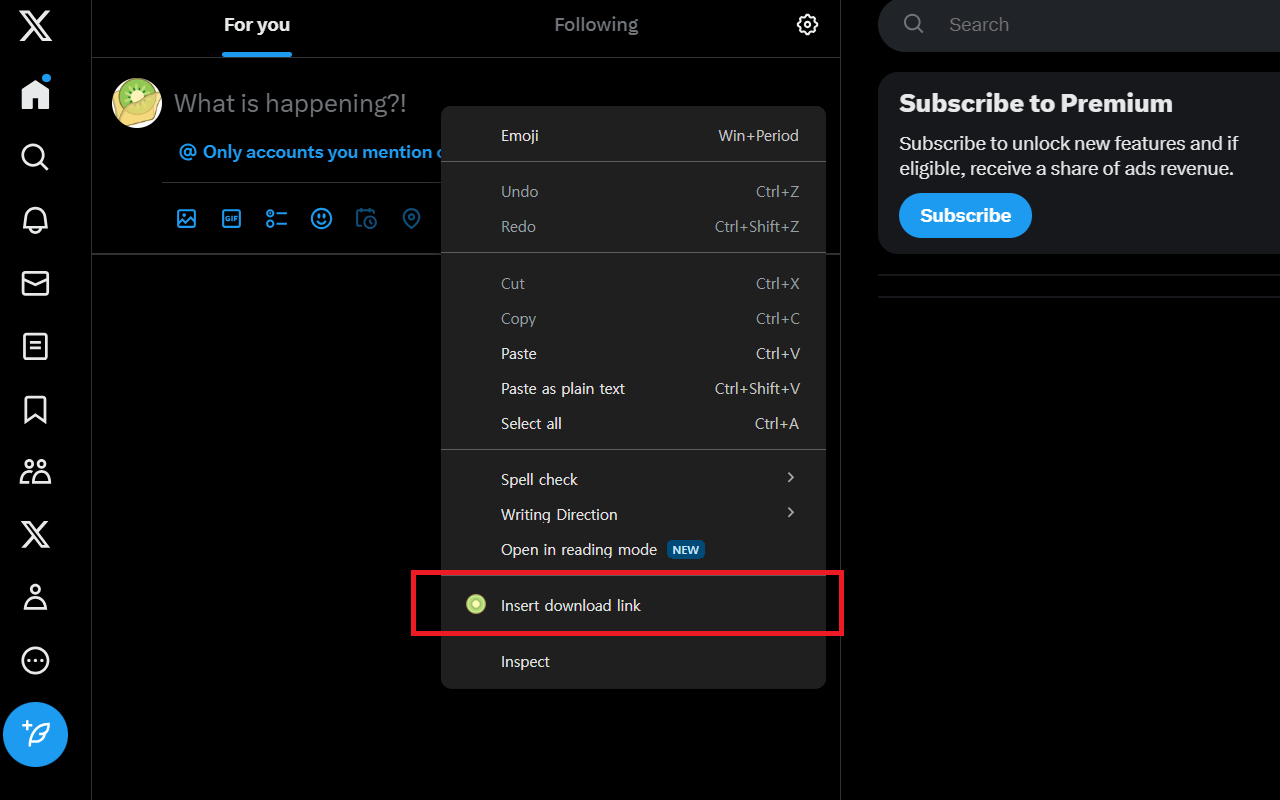Attach media with the image icon

pos(186,218)
